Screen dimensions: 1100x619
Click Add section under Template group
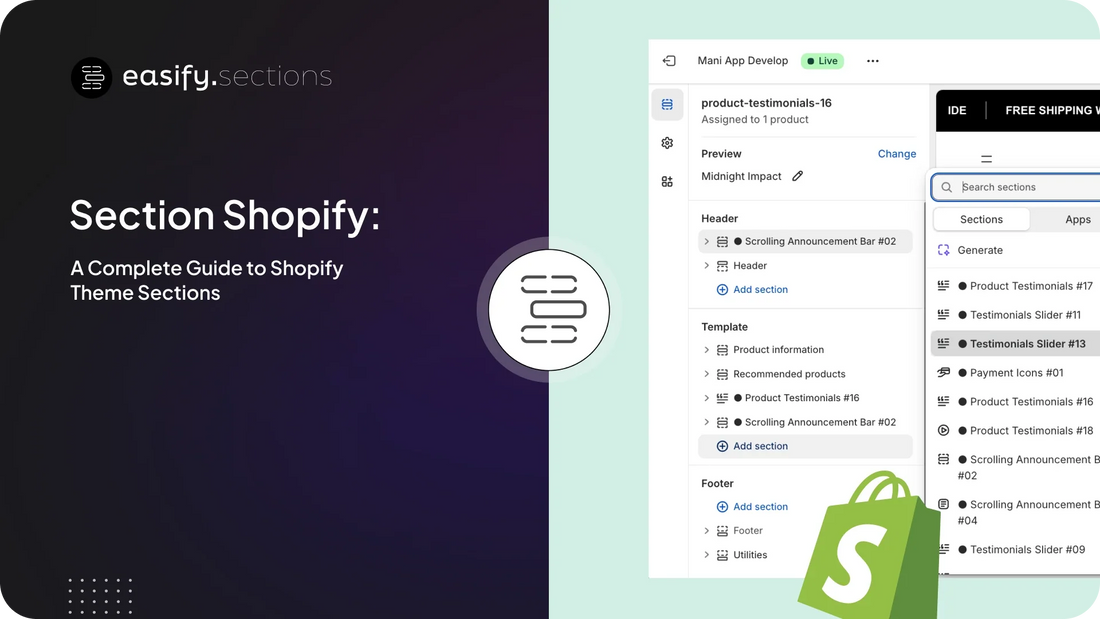point(805,446)
